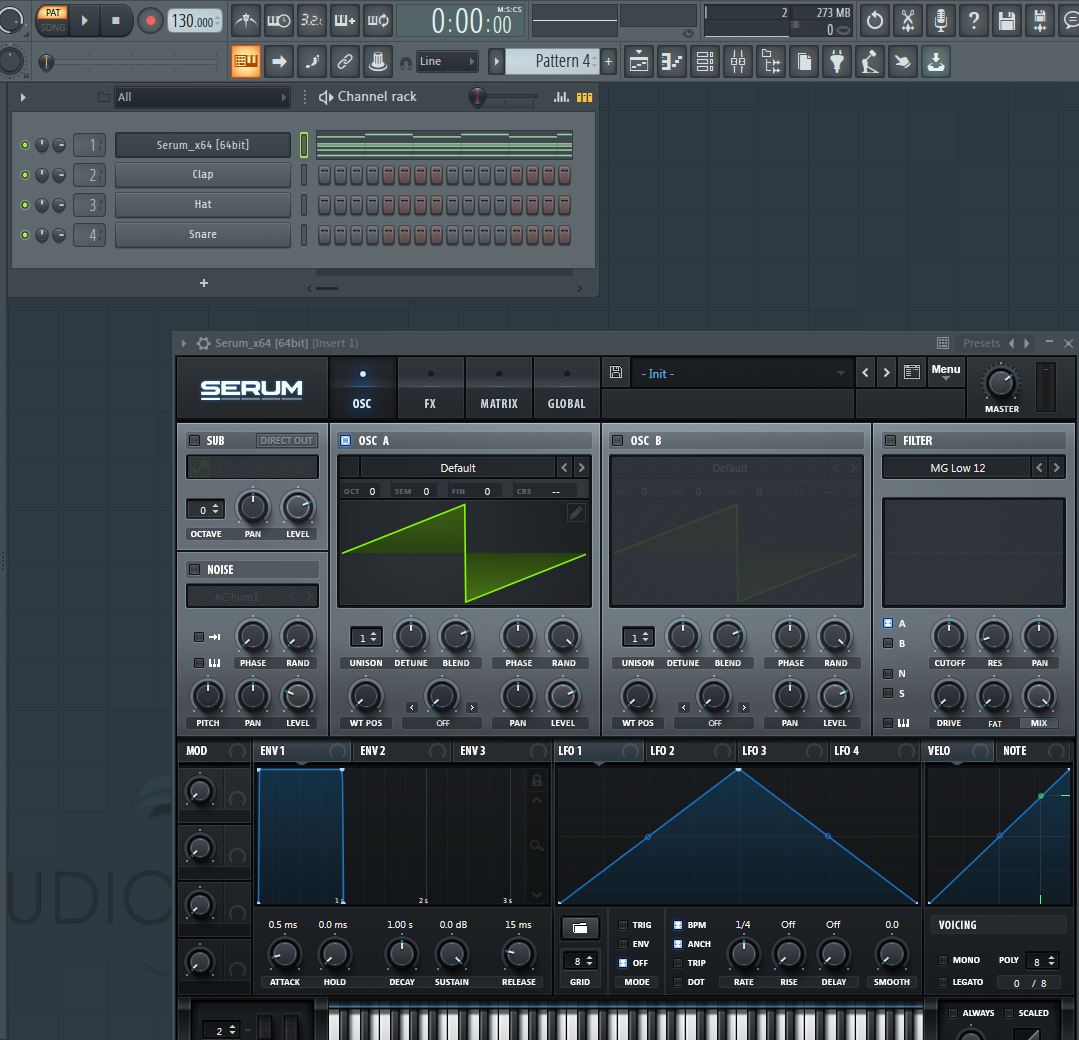The image size is (1079, 1040).
Task: Select the ENV 3 tab
Action: tap(501, 751)
